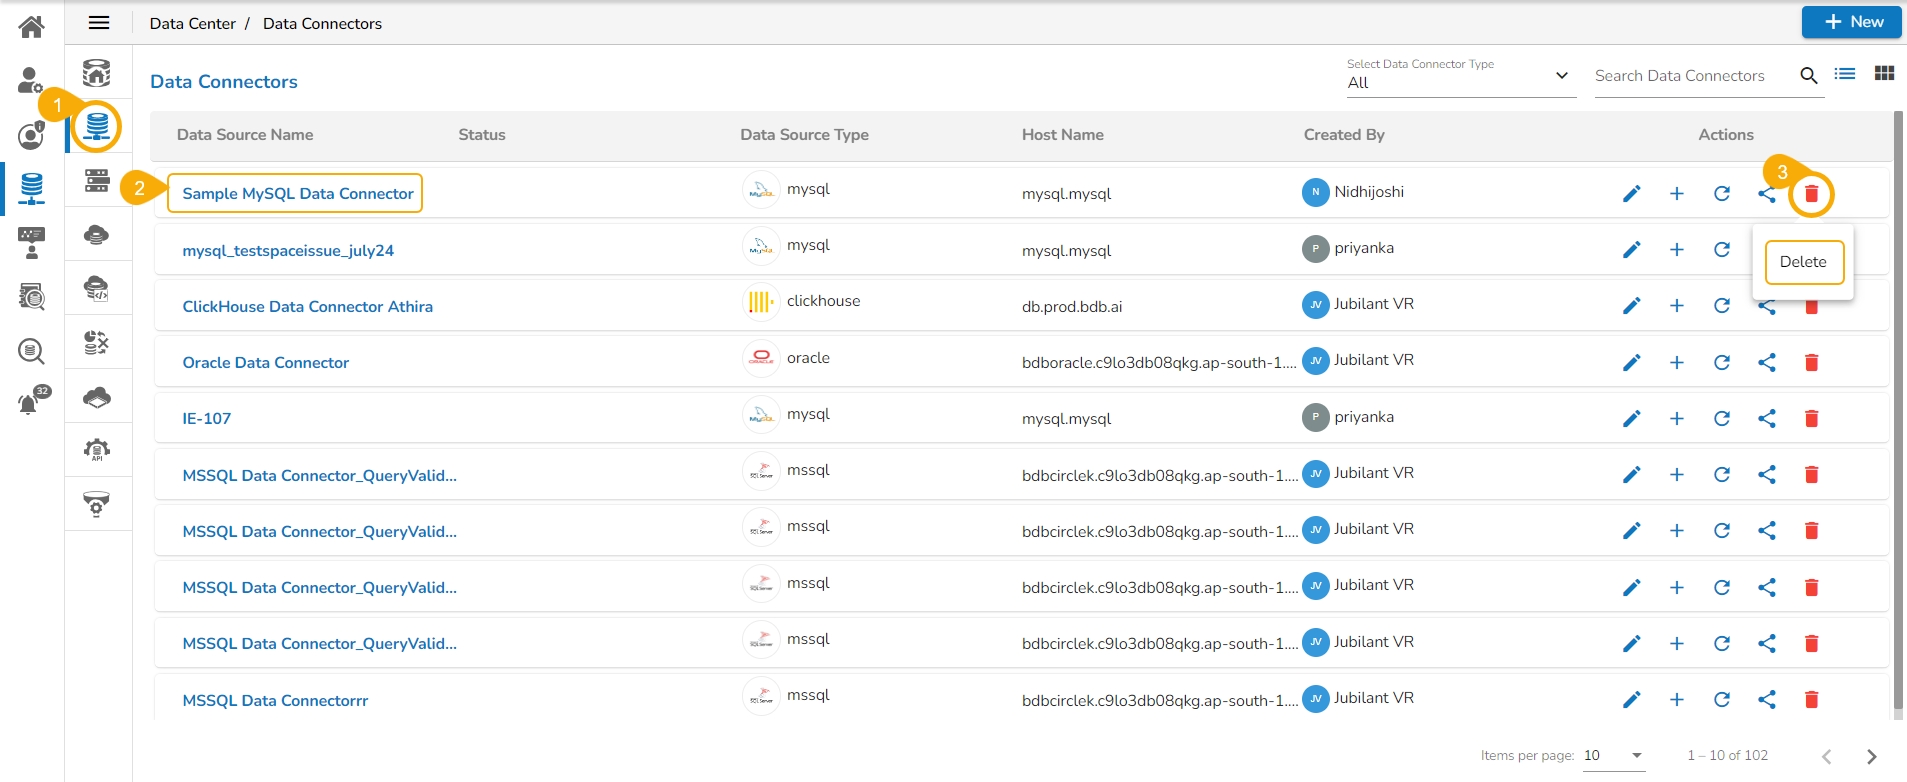This screenshot has width=1907, height=782.
Task: Click the Data Center breadcrumb
Action: [192, 23]
